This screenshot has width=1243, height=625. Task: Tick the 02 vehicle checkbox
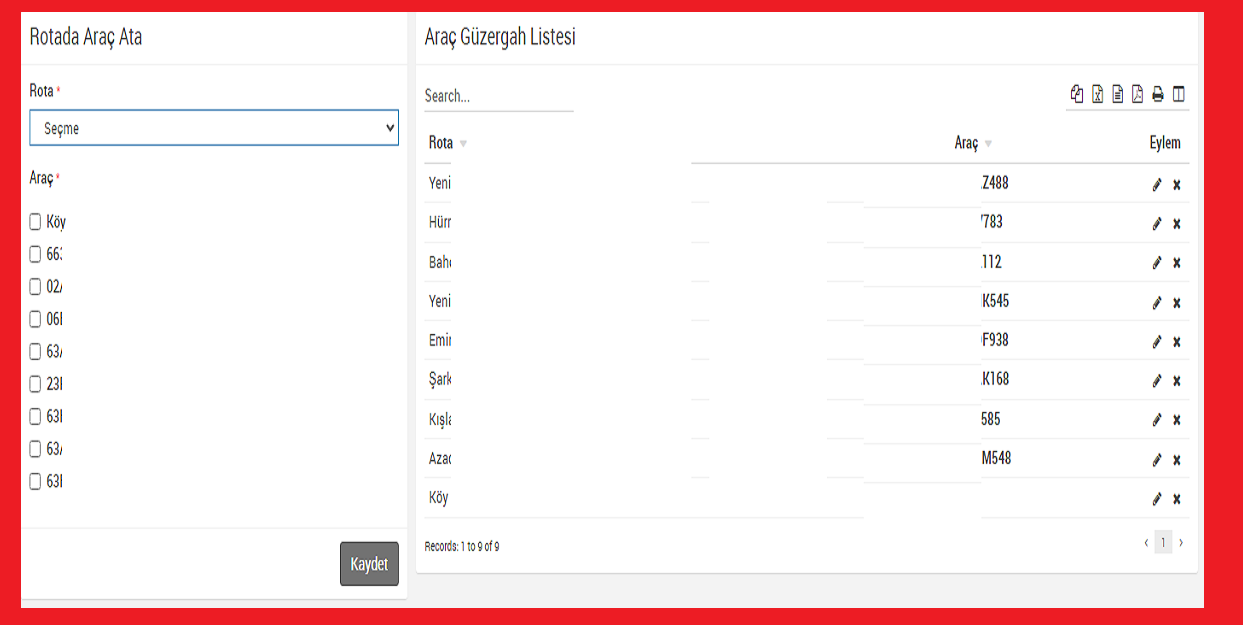pyautogui.click(x=36, y=287)
